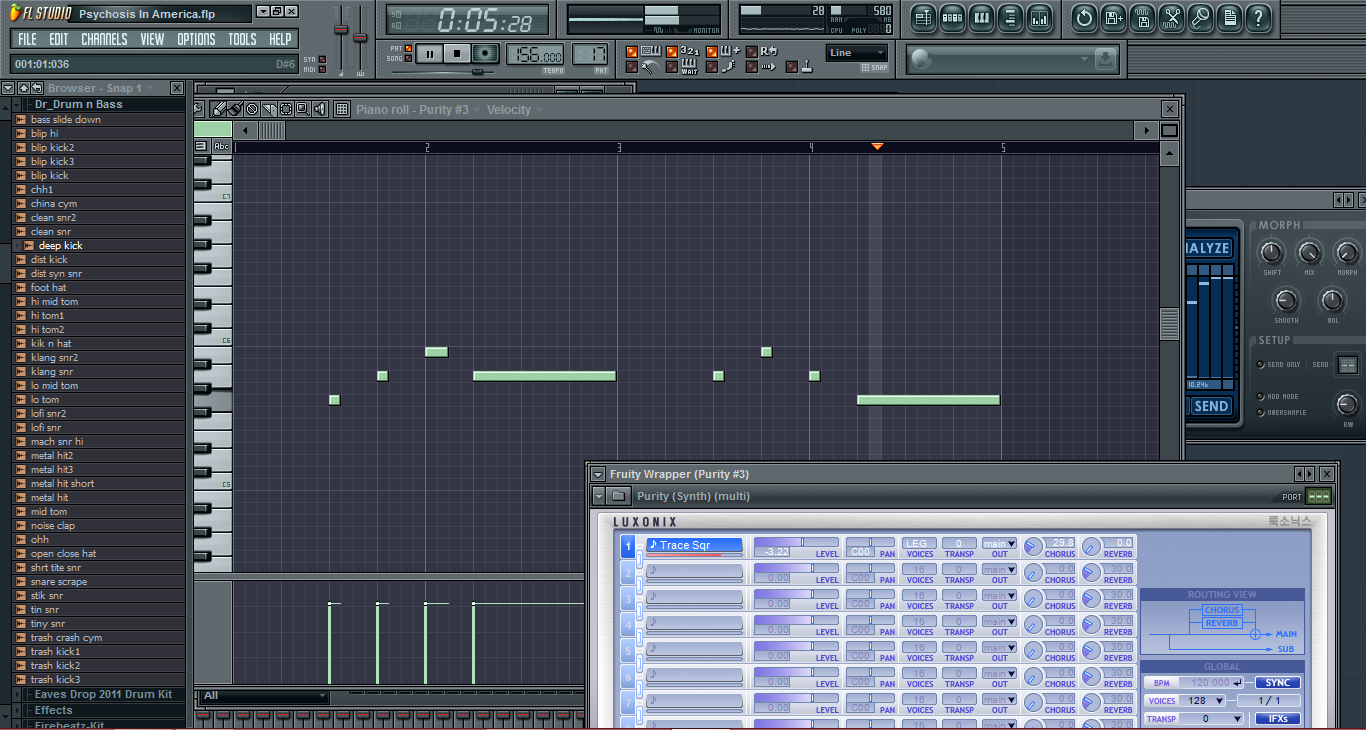
Task: Open the VIEW menu
Action: 152,39
